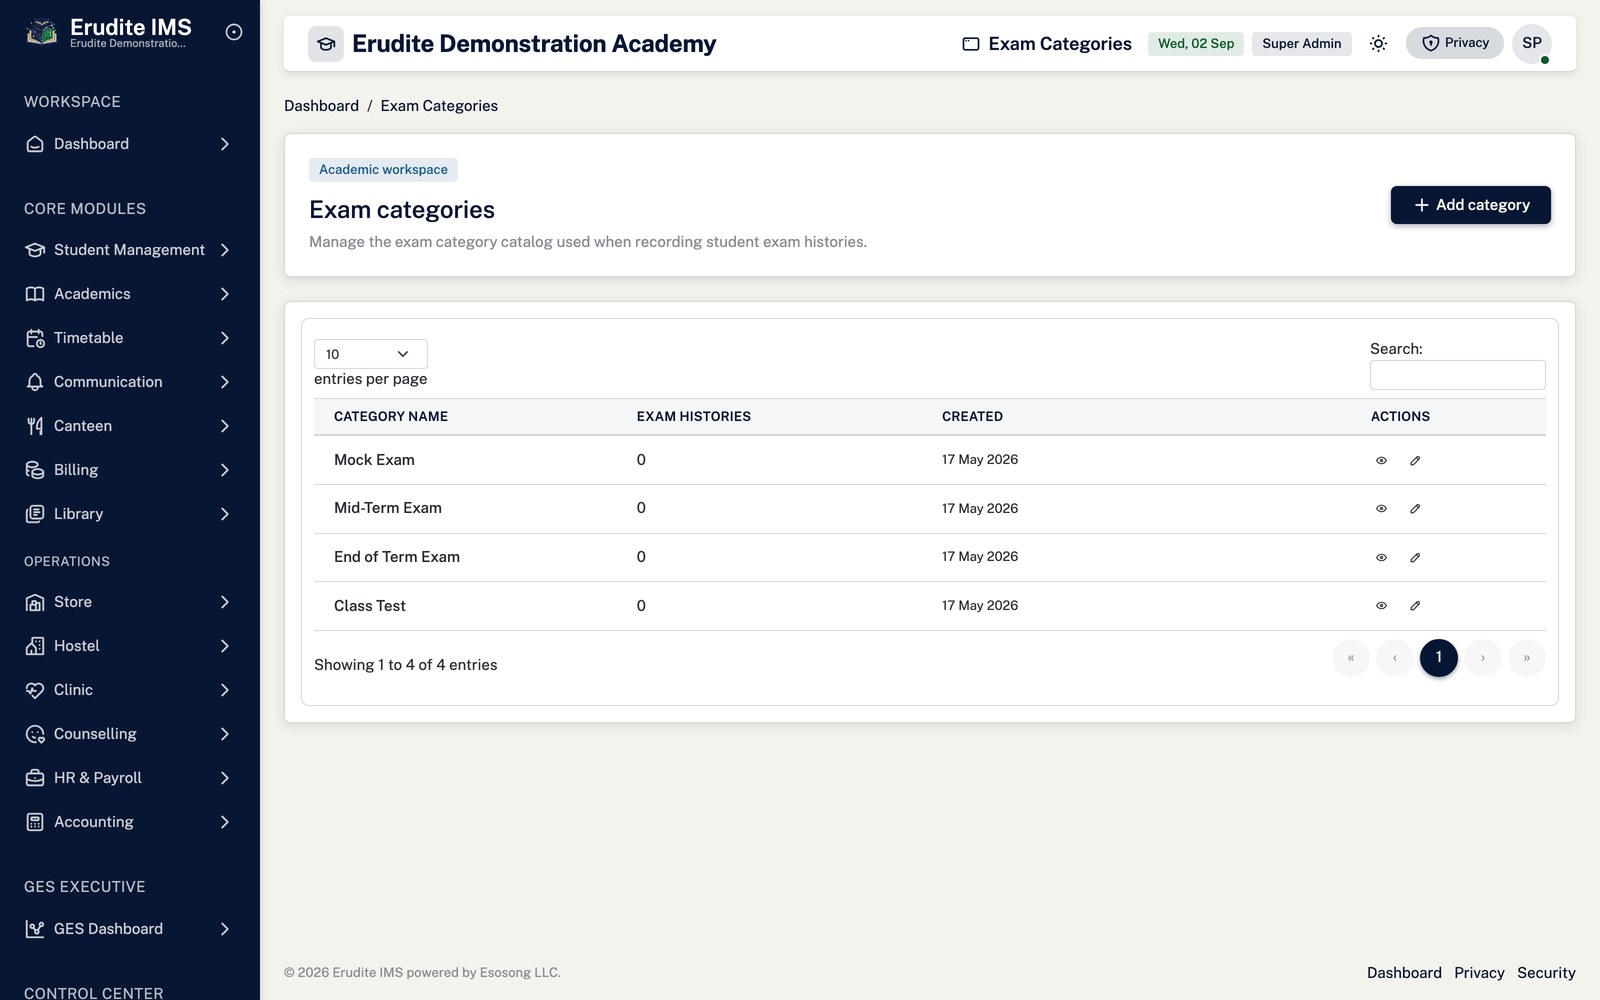This screenshot has height=1000, width=1600.
Task: Click the graduation cap academy icon in header
Action: (326, 44)
